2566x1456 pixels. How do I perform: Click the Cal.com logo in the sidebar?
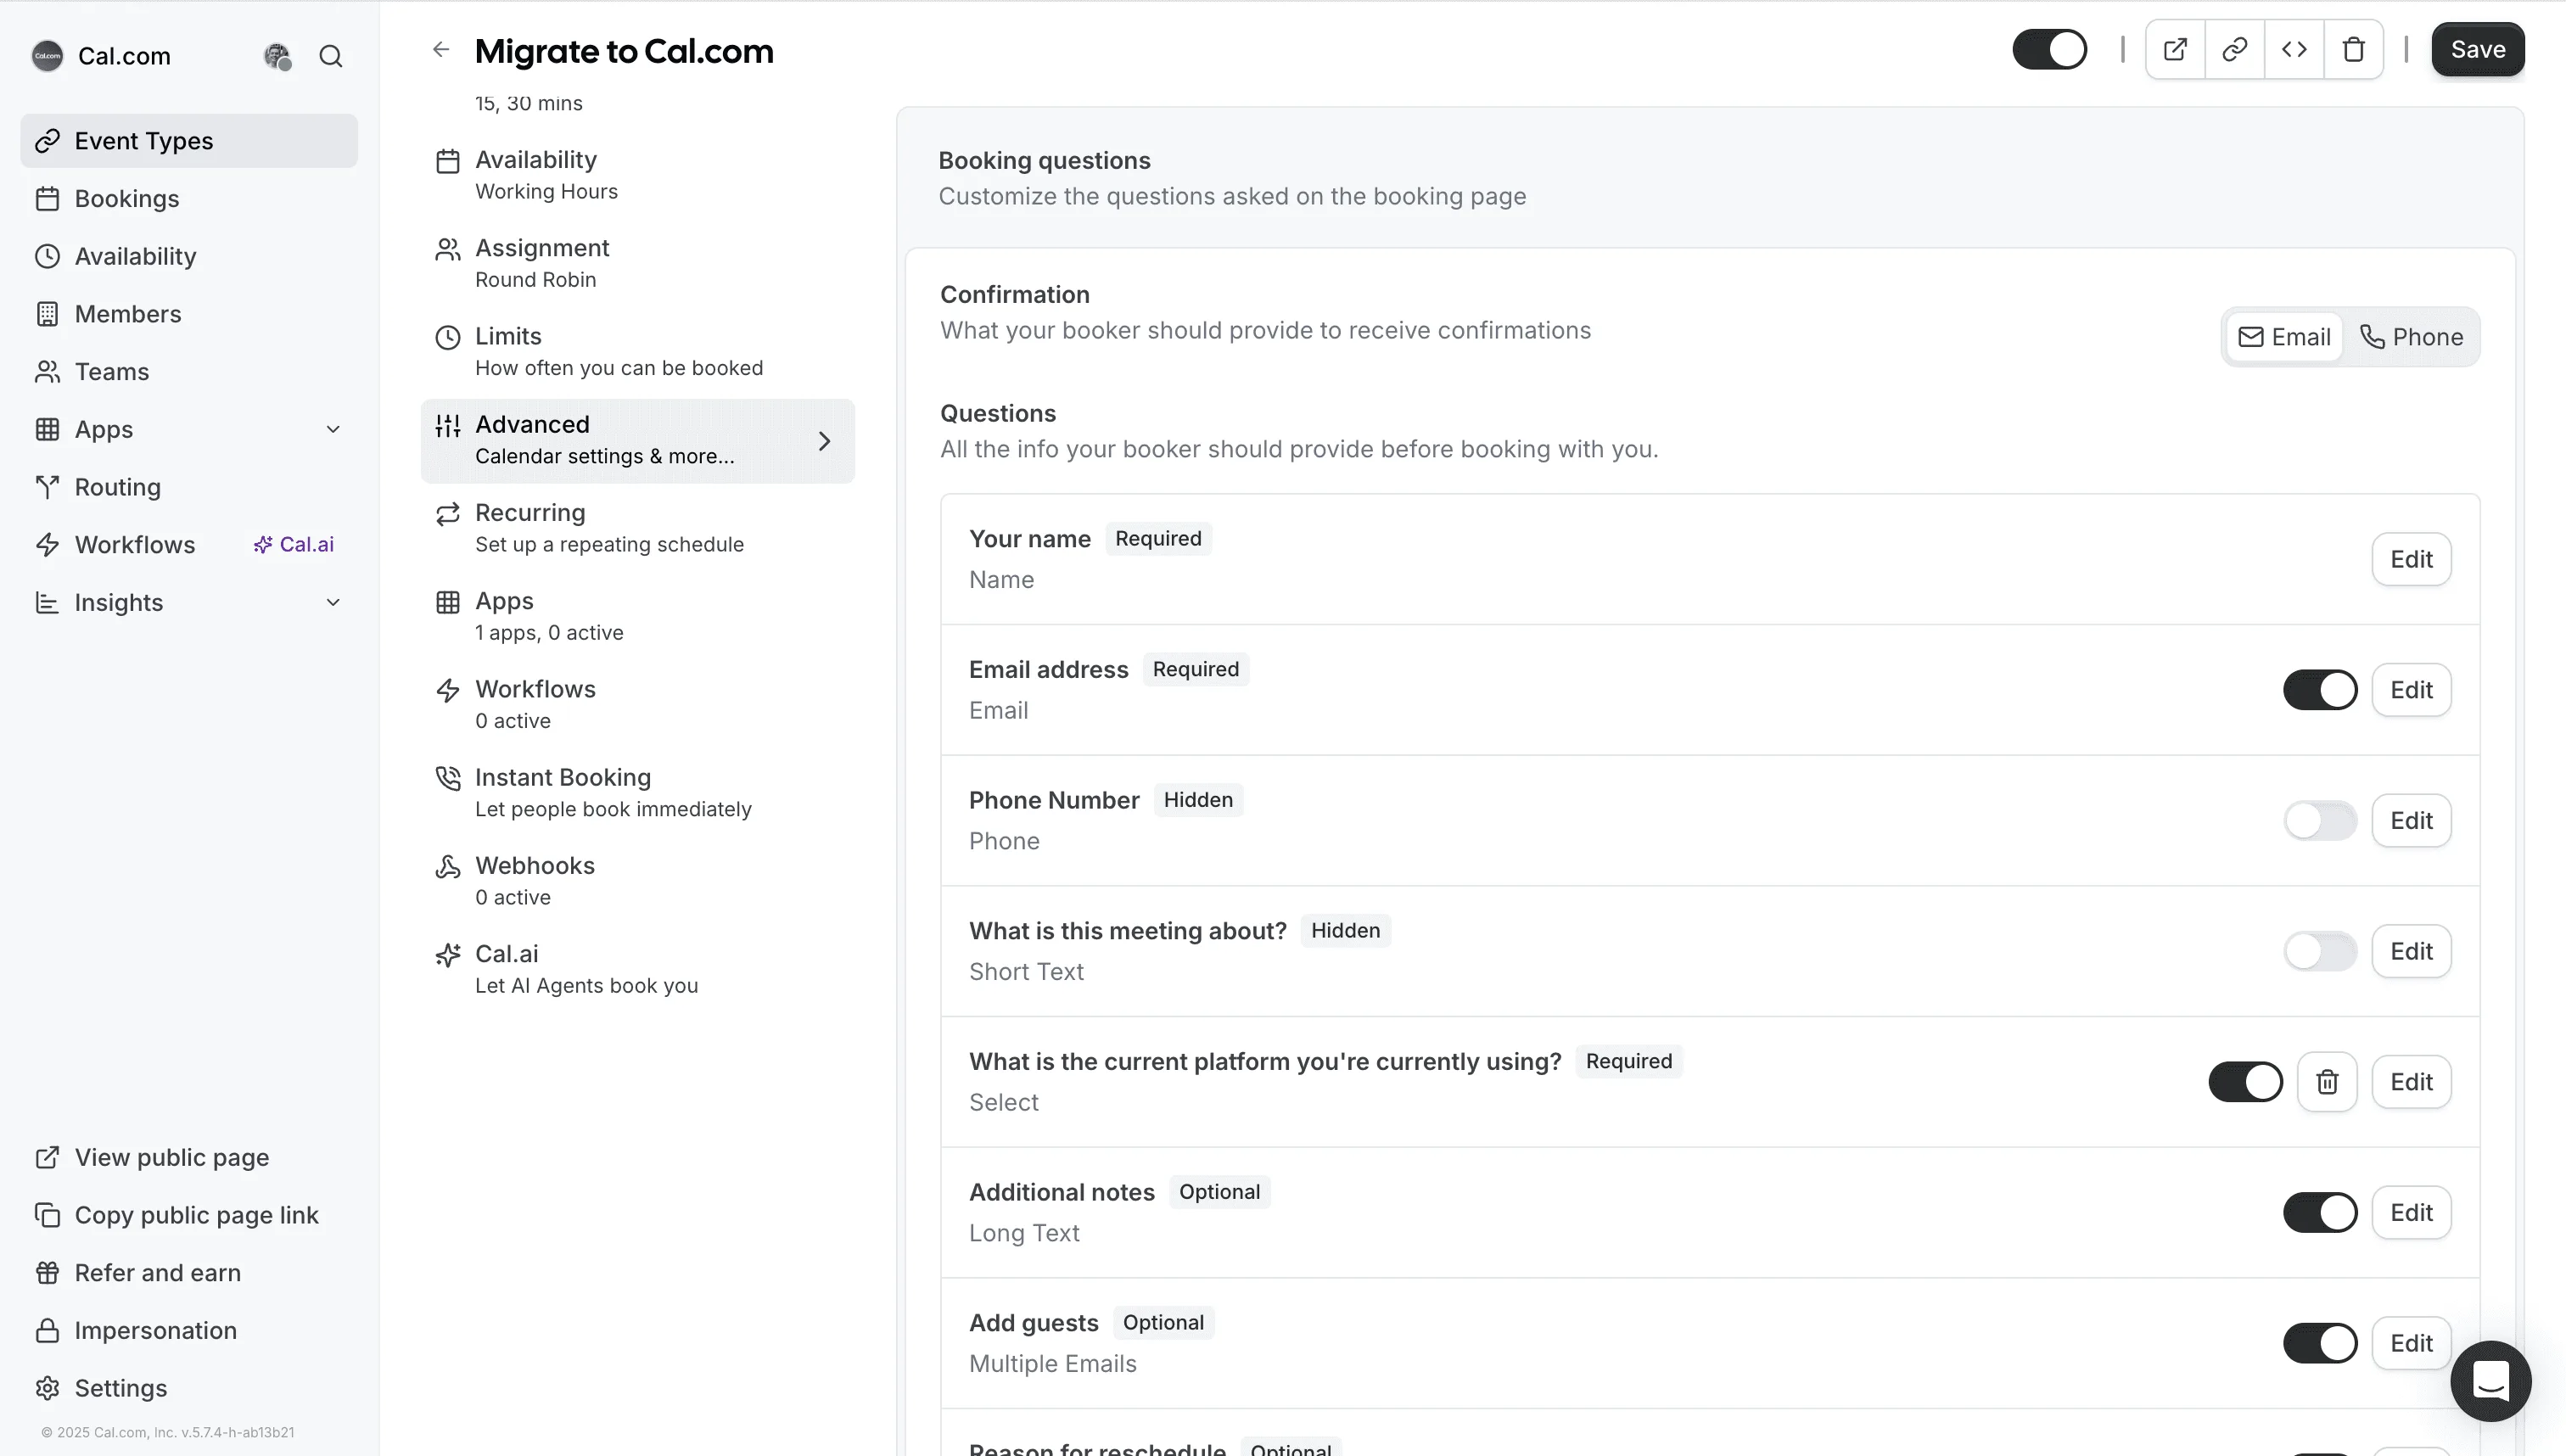tap(47, 56)
